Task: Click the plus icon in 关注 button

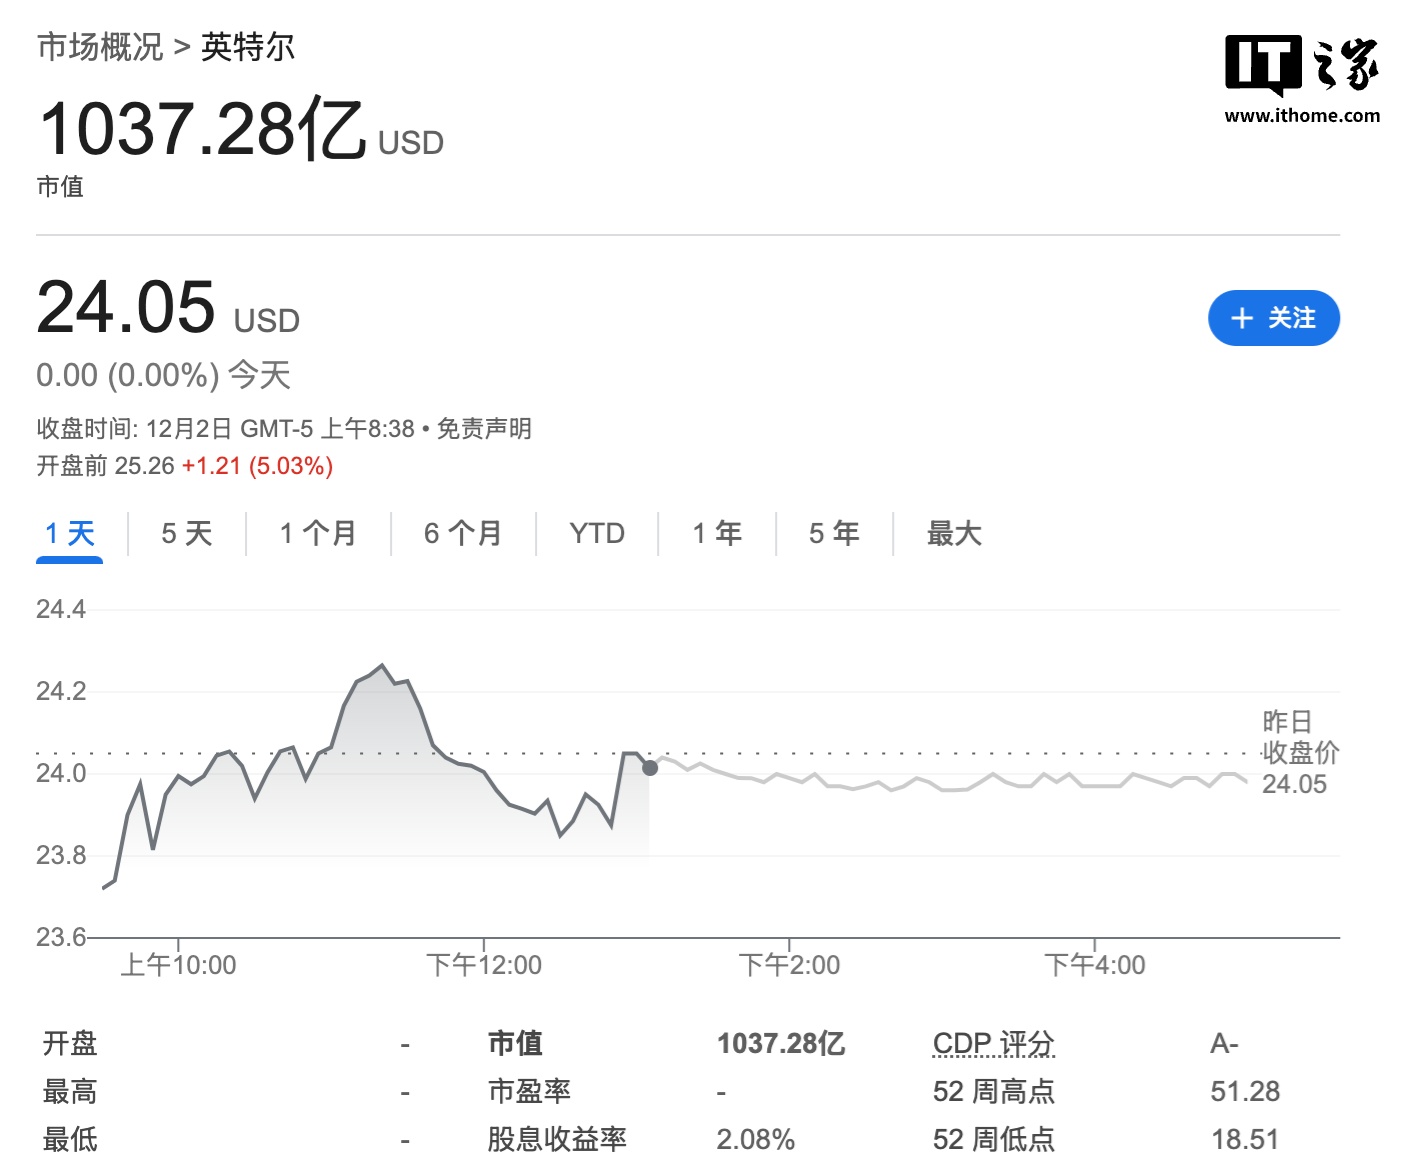Action: pyautogui.click(x=1242, y=318)
